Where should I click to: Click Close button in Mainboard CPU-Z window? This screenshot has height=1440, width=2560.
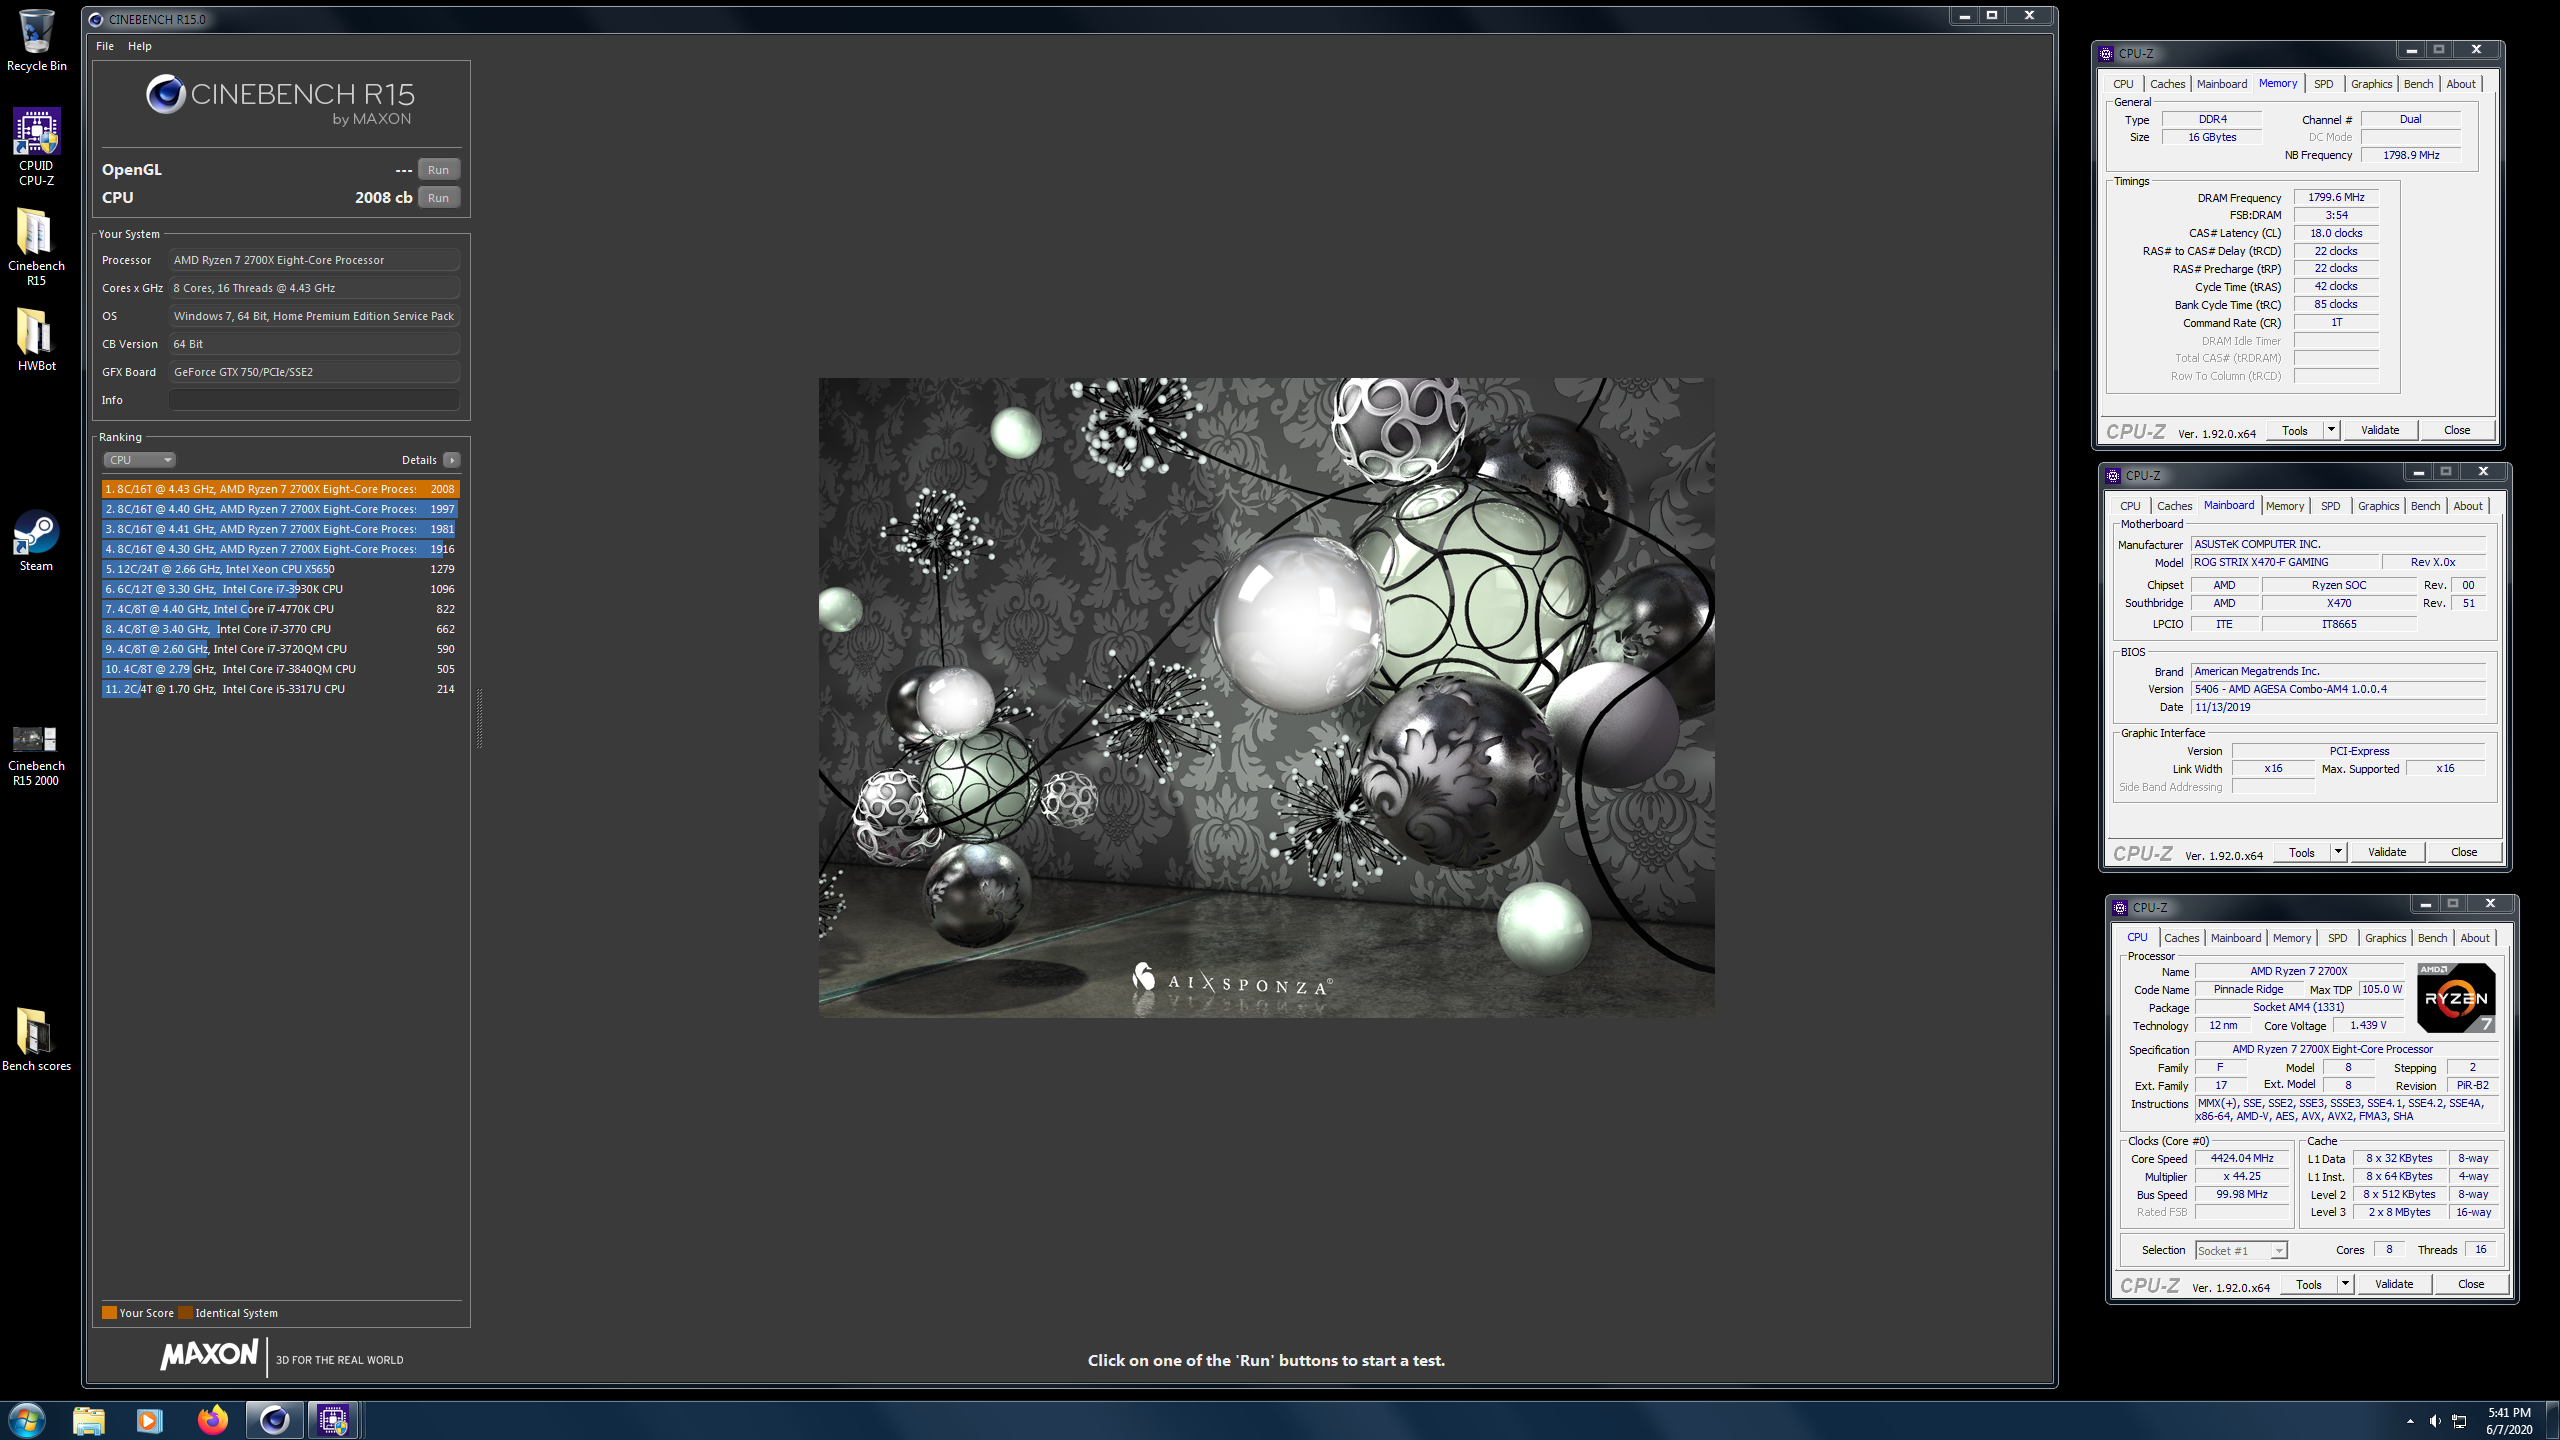(2464, 852)
